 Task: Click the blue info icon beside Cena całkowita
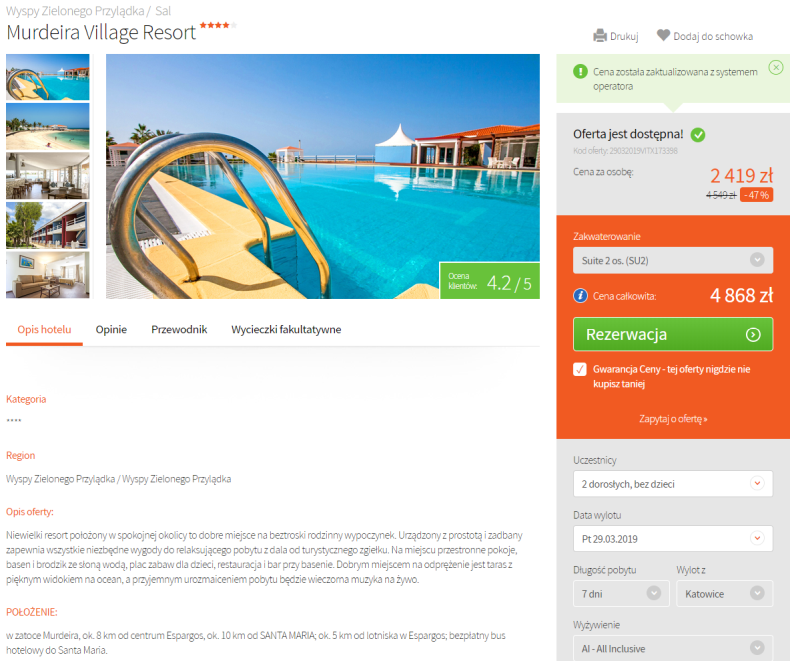tap(580, 296)
